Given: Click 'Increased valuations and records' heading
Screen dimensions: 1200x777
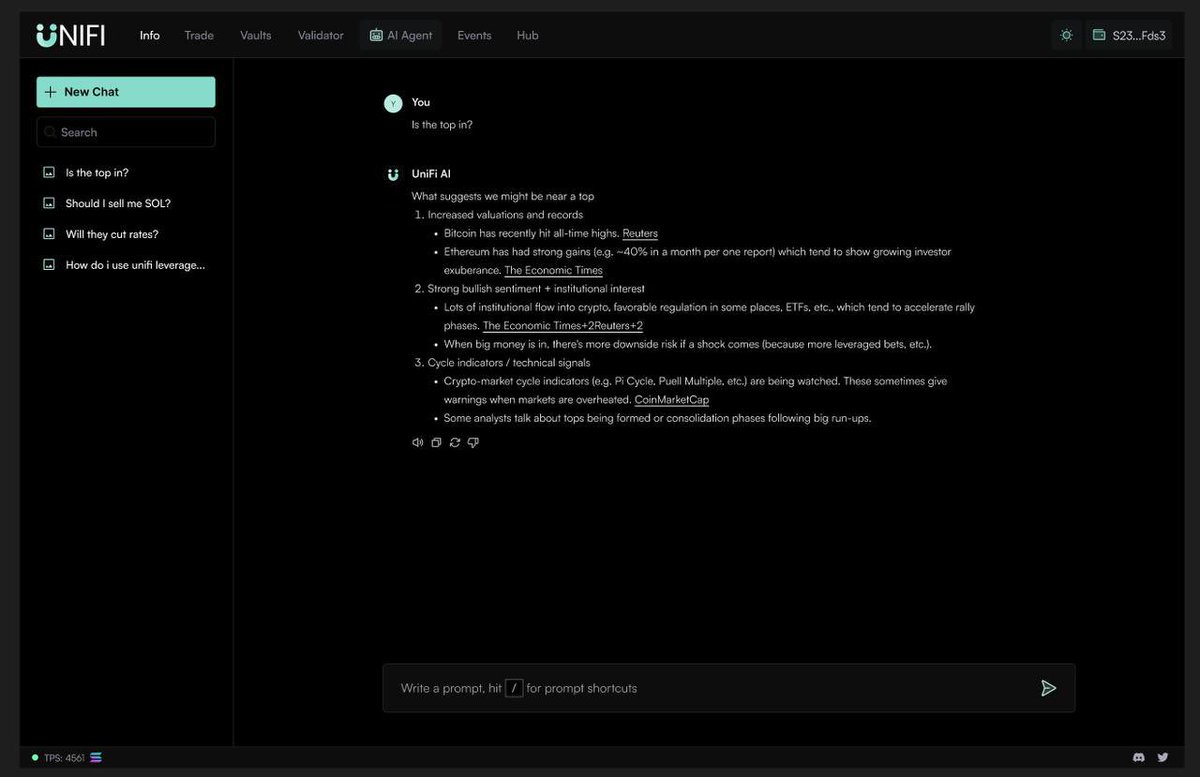Looking at the screenshot, I should tap(505, 215).
